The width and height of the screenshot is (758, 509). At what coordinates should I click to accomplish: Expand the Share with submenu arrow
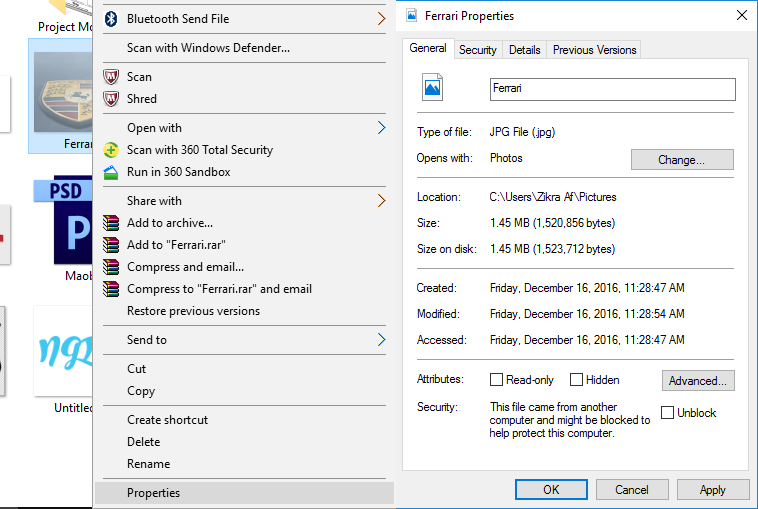(x=381, y=201)
